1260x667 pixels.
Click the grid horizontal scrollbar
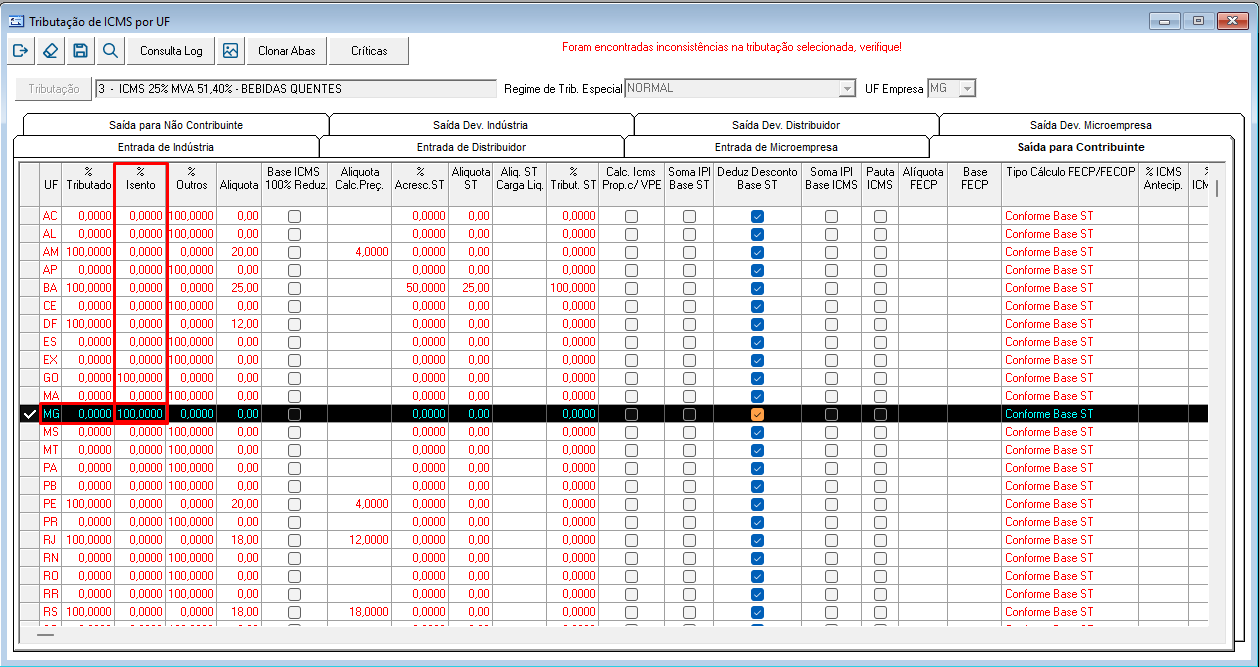point(47,634)
